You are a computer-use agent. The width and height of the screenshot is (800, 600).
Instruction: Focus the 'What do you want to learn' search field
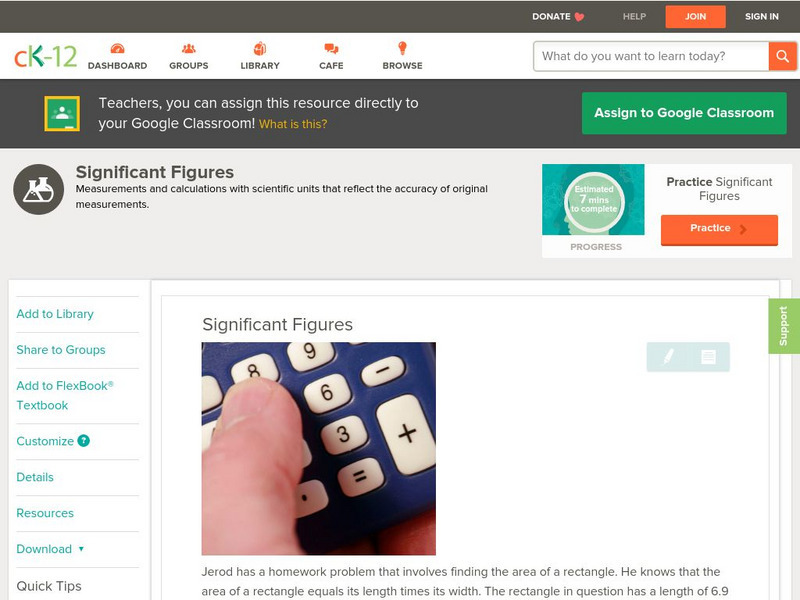[x=651, y=56]
